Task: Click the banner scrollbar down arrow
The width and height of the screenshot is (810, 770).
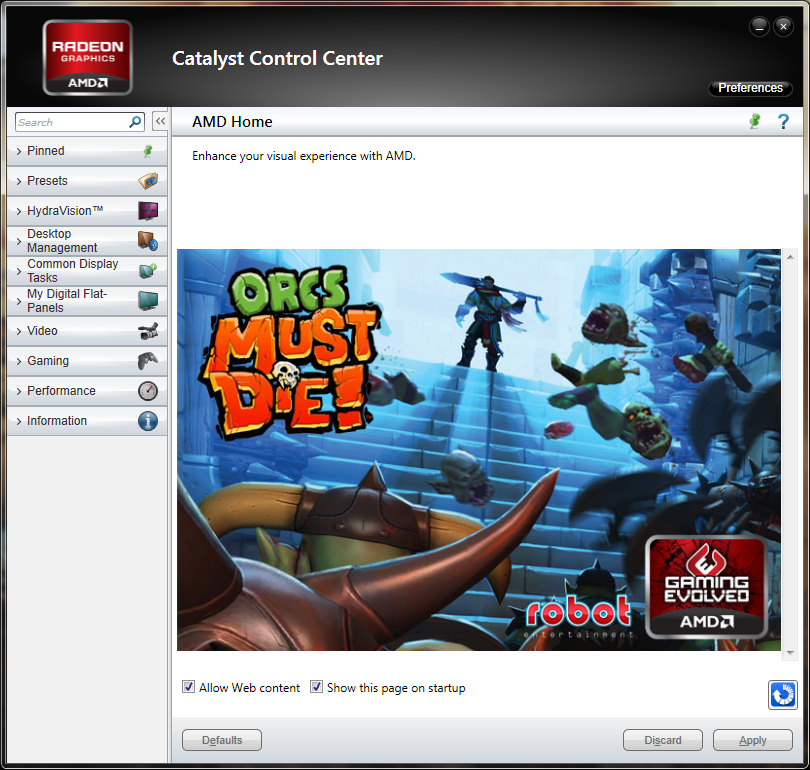Action: (x=790, y=653)
